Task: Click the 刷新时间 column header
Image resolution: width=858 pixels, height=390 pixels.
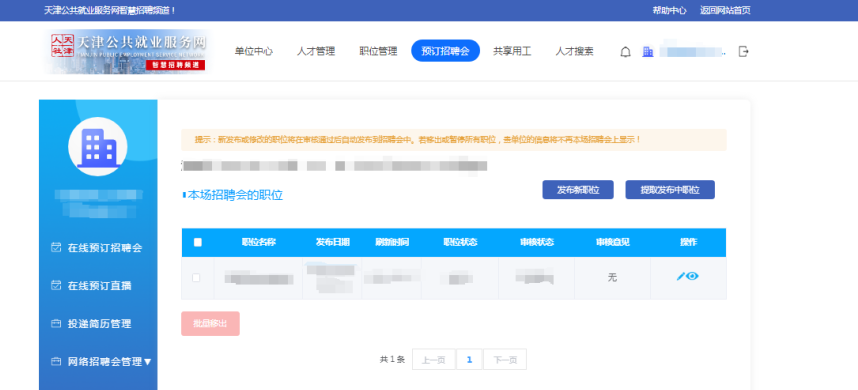Action: click(x=392, y=242)
